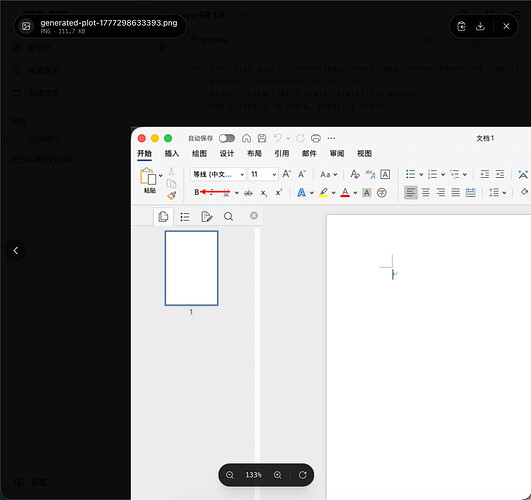Expand the Aa change case dropdown
The image size is (531, 500).
click(x=328, y=174)
